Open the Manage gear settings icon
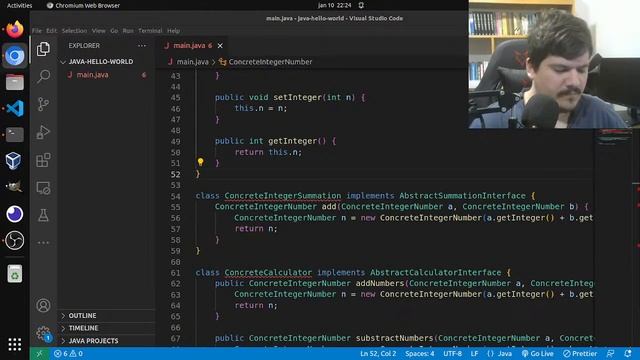 point(43,333)
